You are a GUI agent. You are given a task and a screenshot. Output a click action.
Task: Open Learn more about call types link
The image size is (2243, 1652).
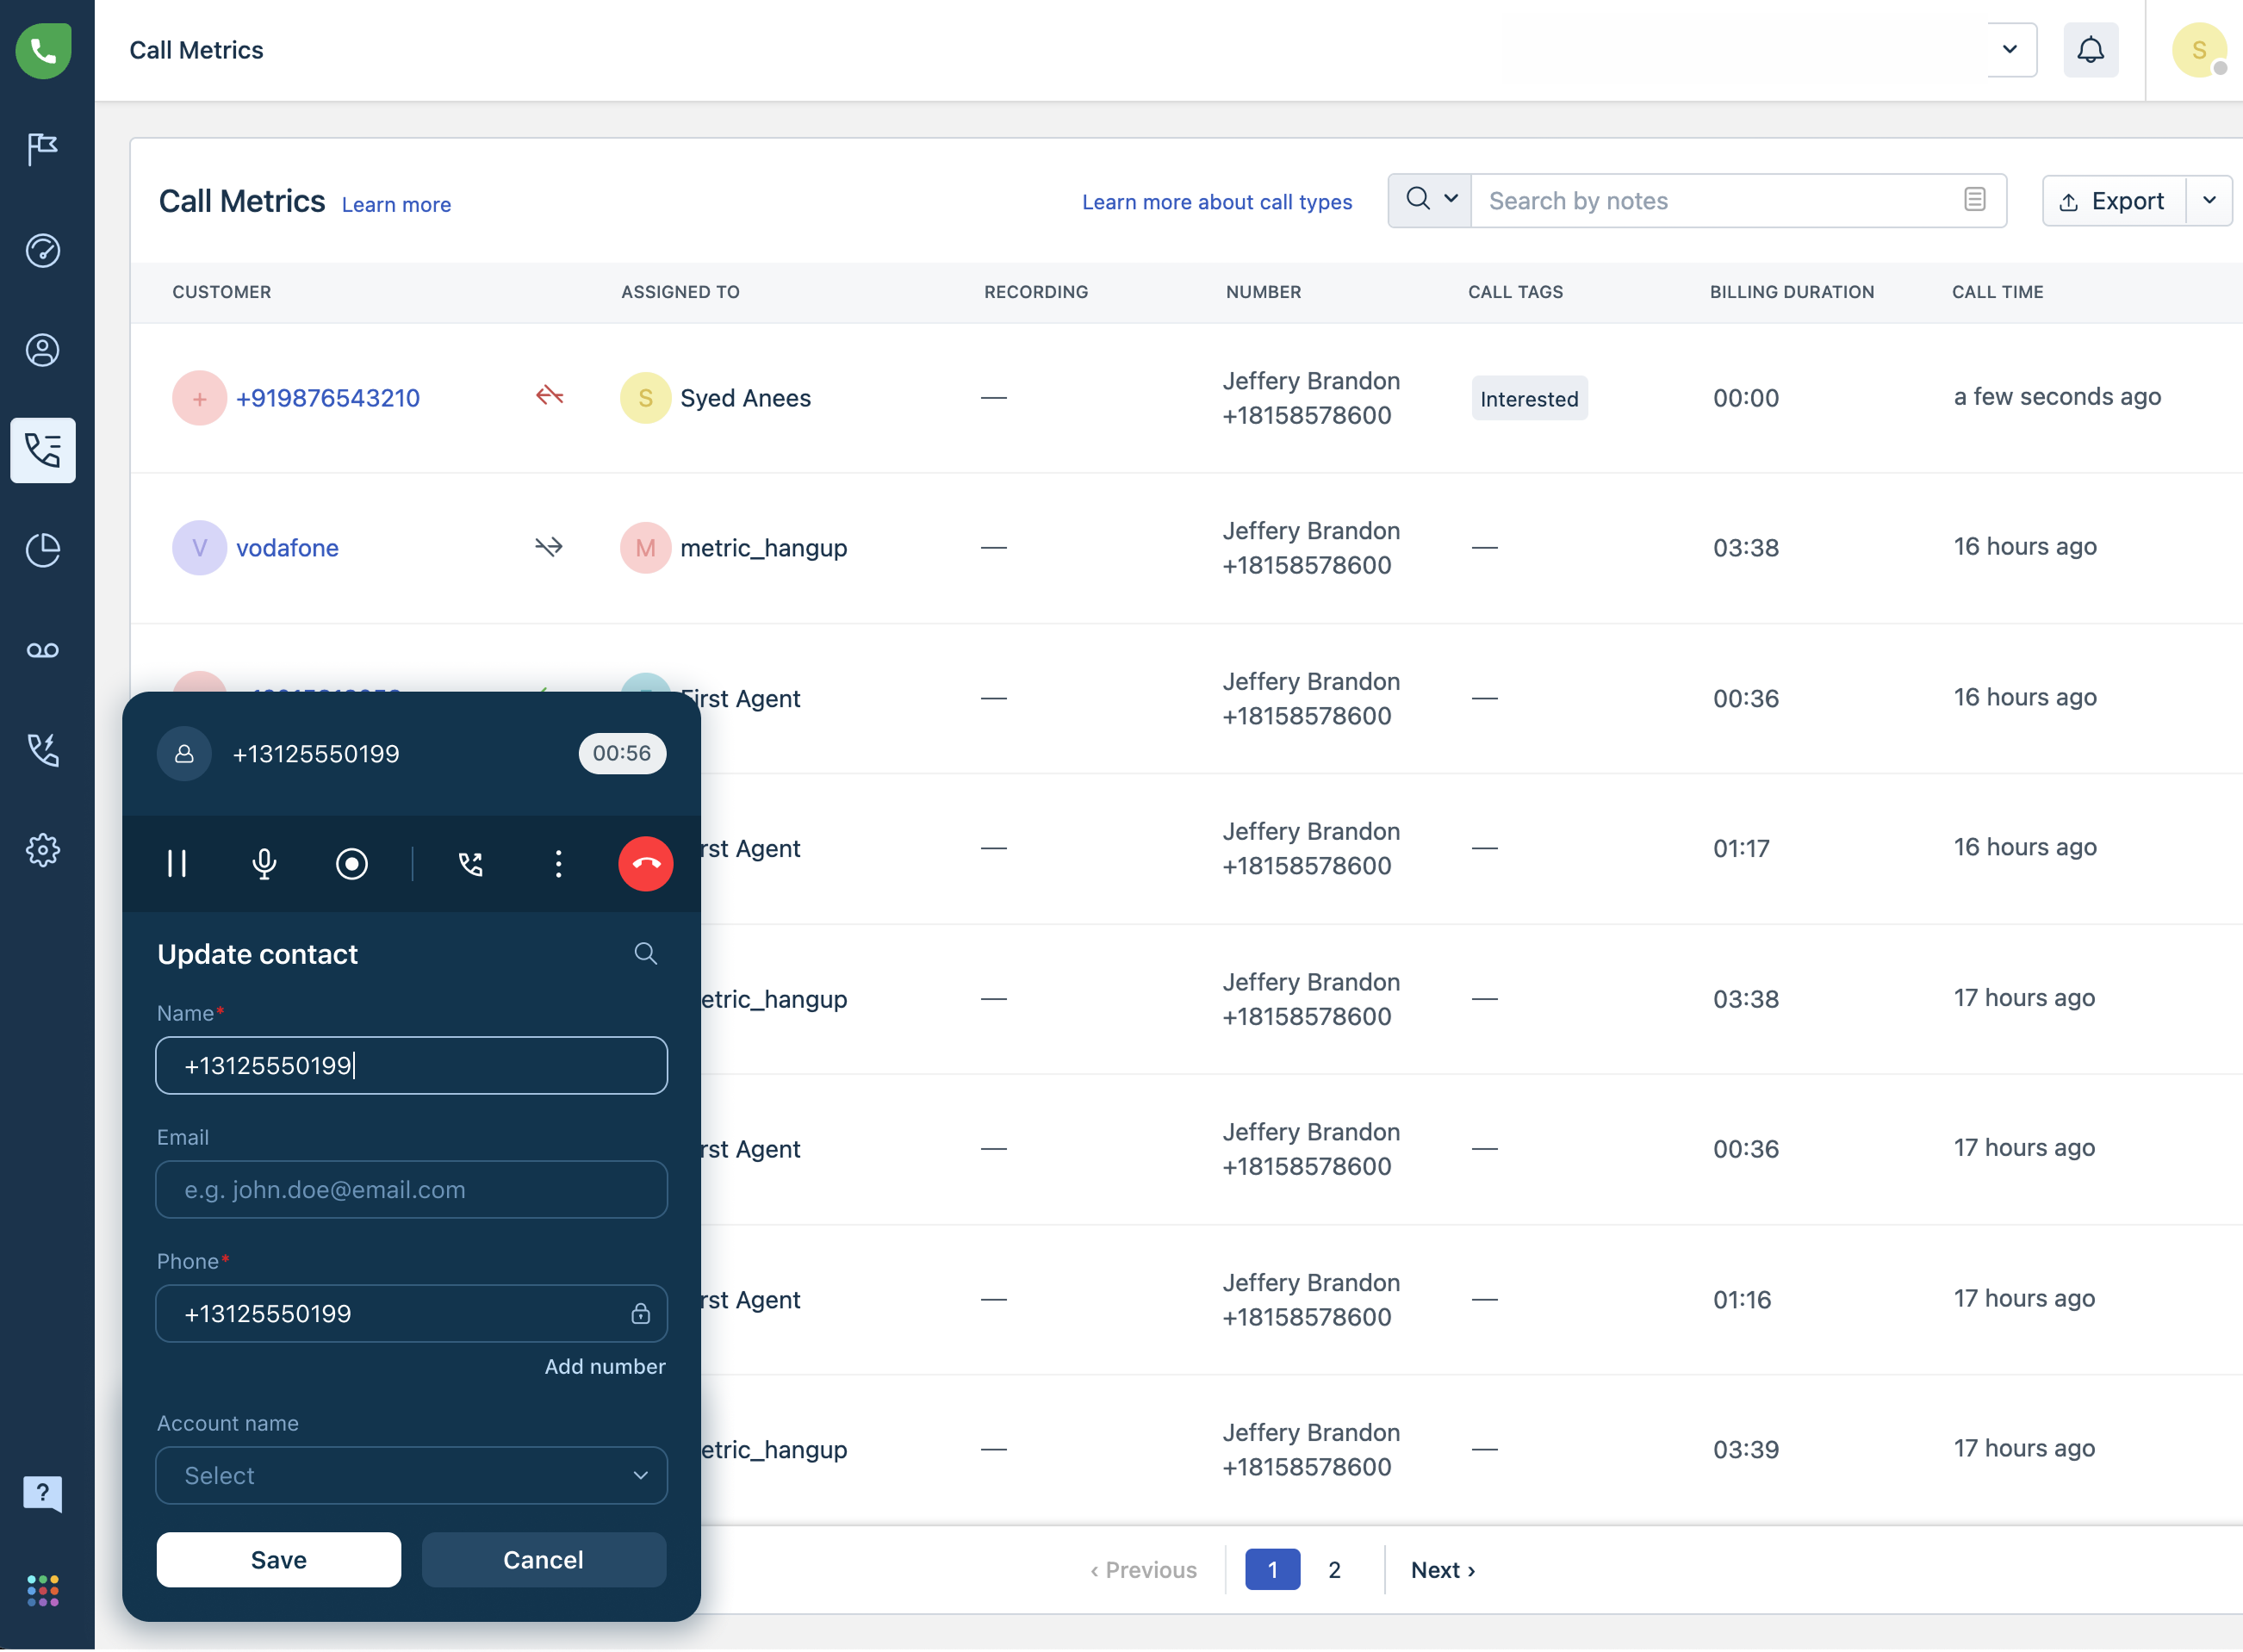point(1217,202)
